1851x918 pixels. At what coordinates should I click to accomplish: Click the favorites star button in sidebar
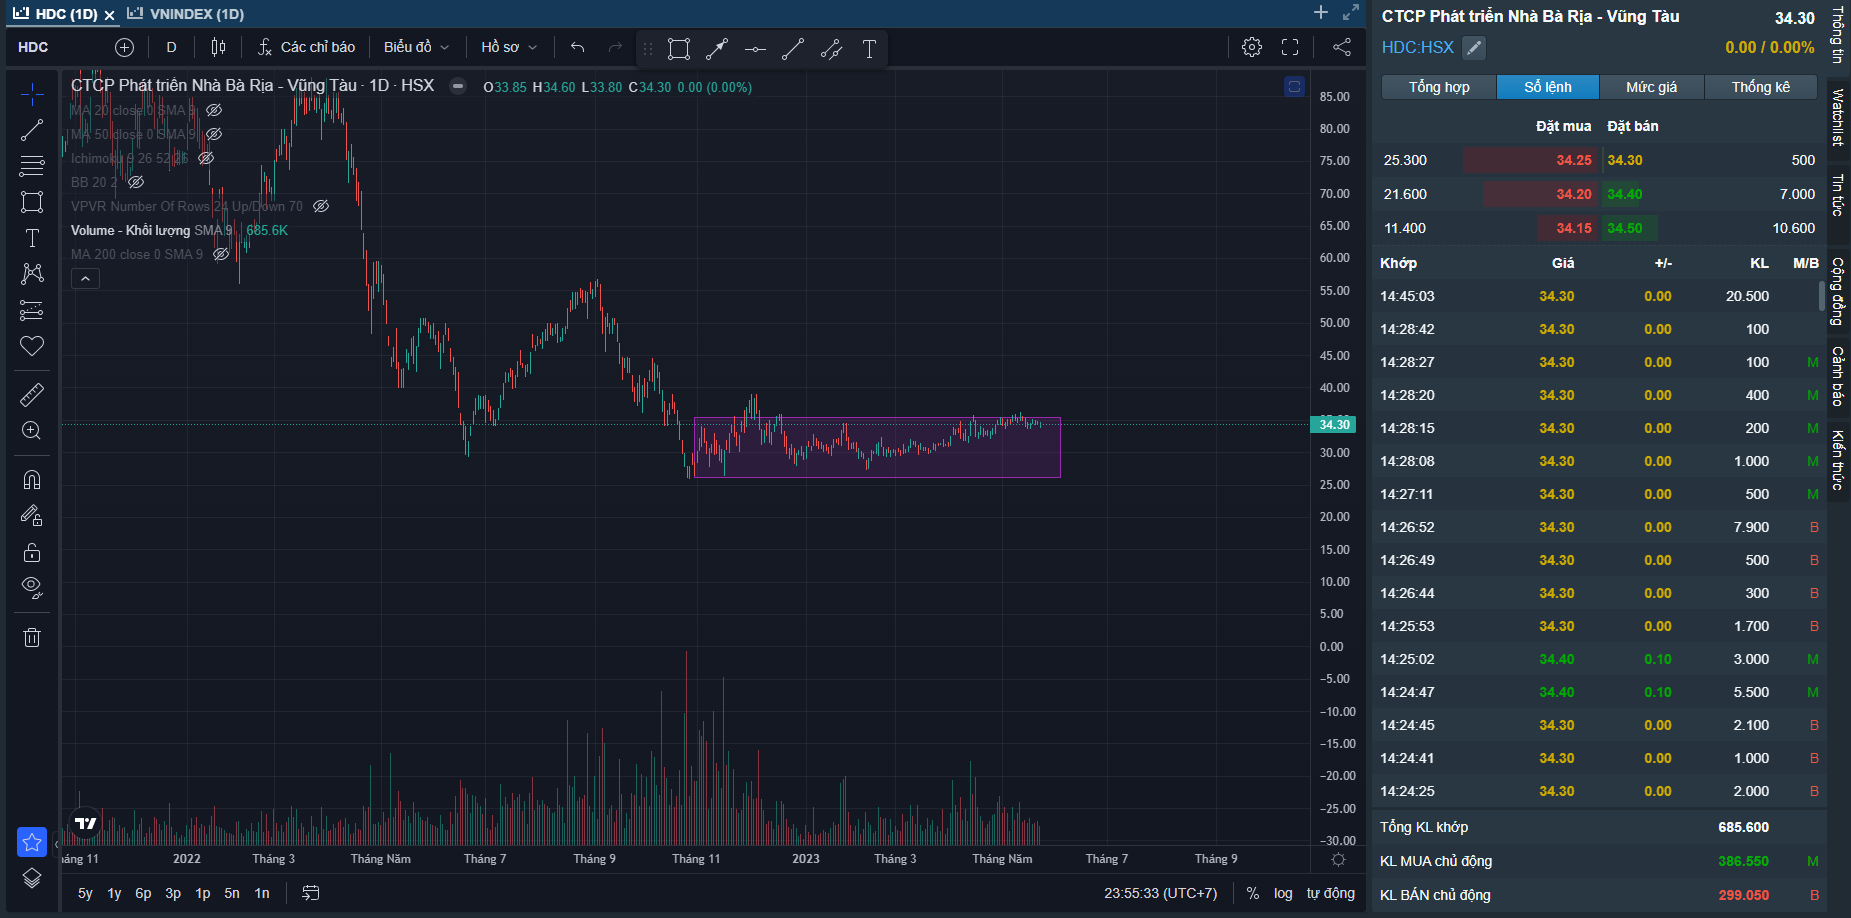(x=32, y=842)
